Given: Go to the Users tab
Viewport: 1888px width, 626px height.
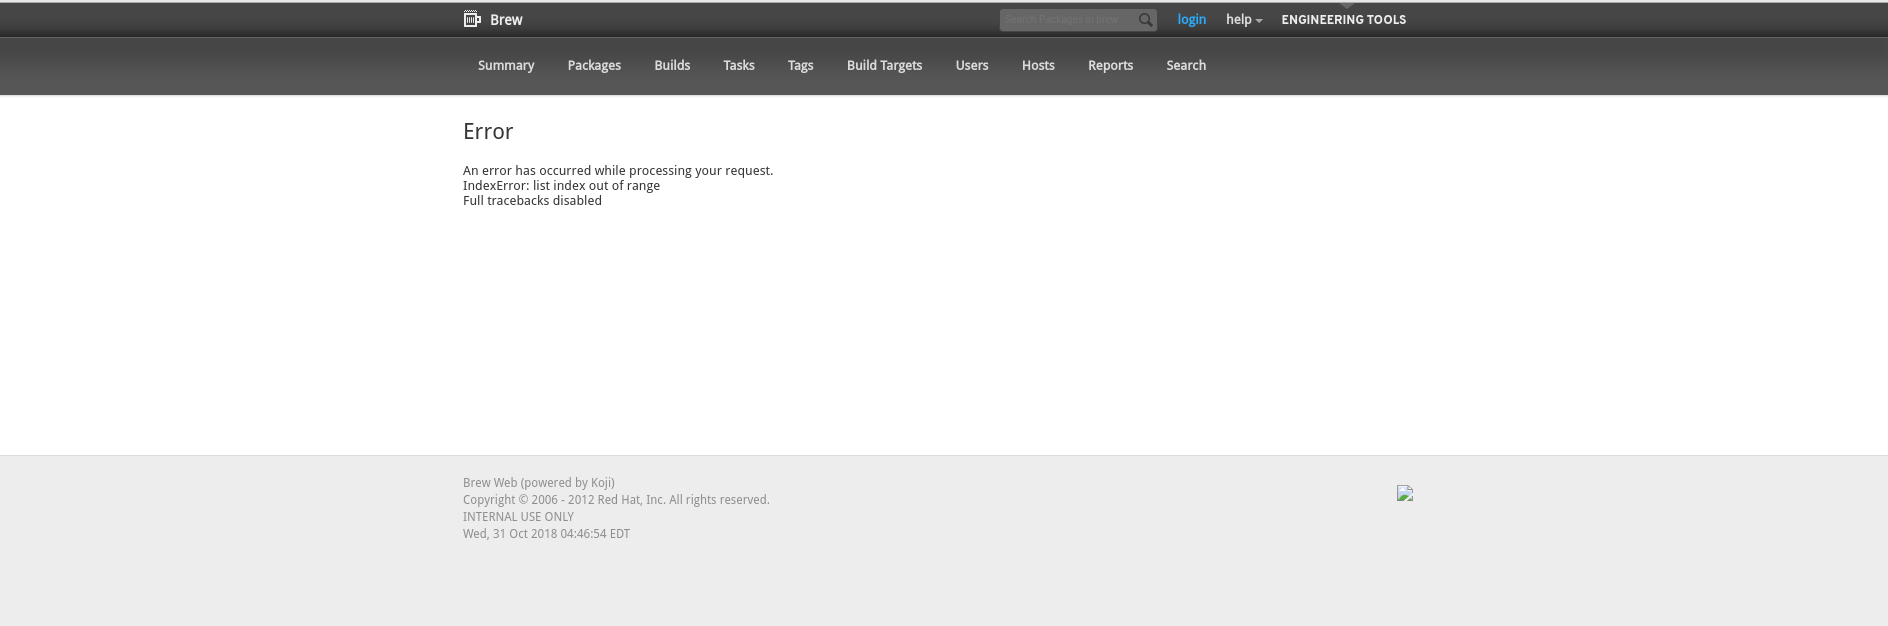Looking at the screenshot, I should click(x=972, y=66).
